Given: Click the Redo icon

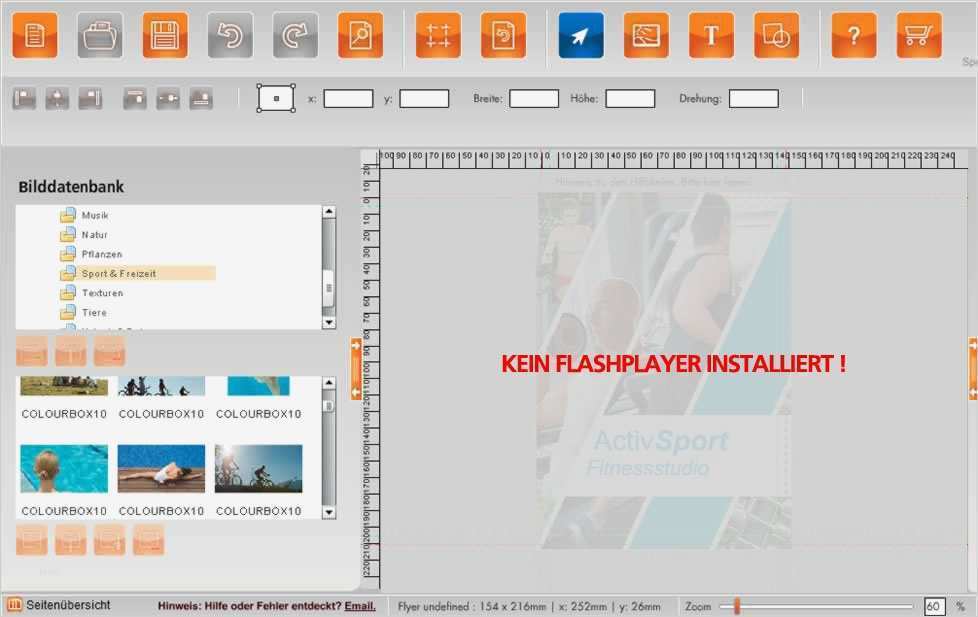Looking at the screenshot, I should click(296, 34).
